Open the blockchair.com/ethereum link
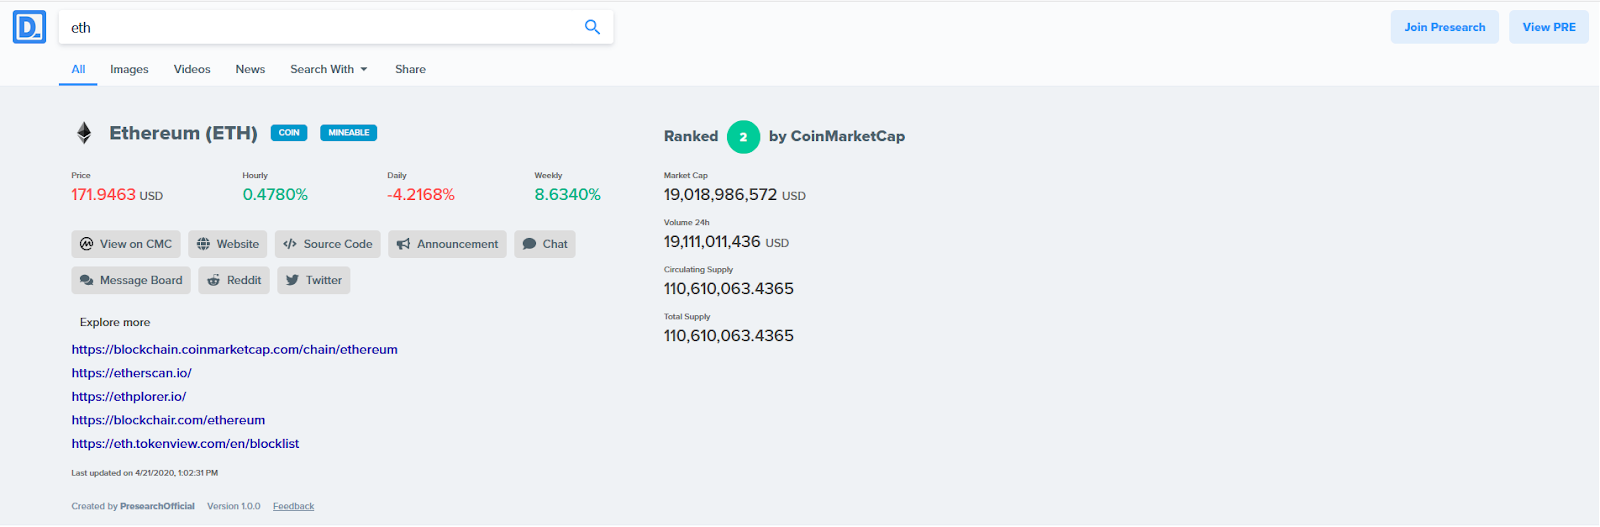1600x527 pixels. click(169, 420)
